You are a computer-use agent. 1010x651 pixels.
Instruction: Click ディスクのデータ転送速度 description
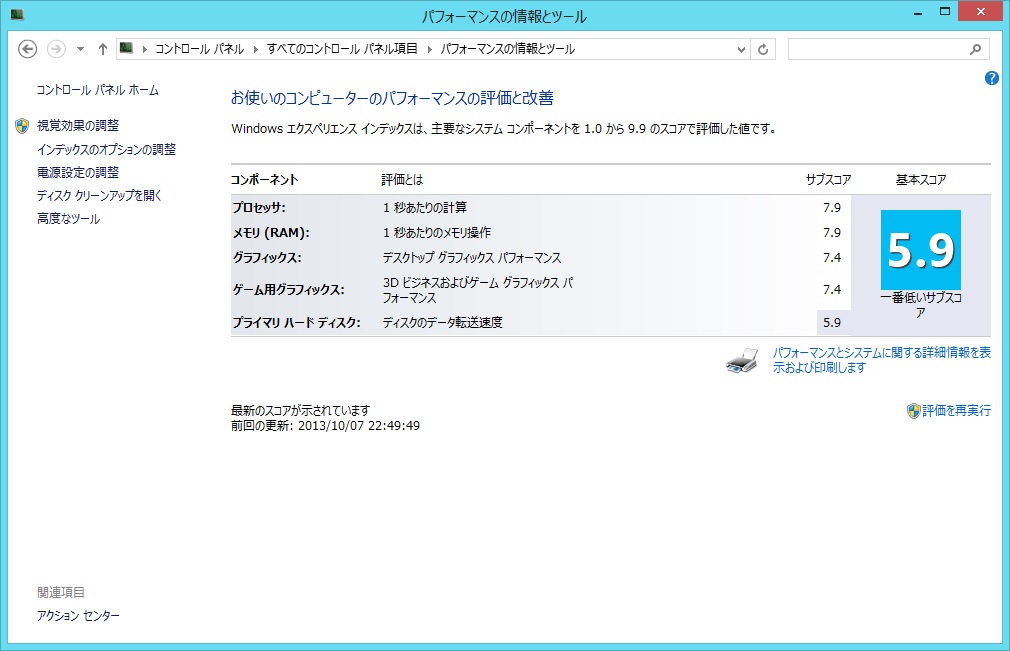tap(443, 323)
